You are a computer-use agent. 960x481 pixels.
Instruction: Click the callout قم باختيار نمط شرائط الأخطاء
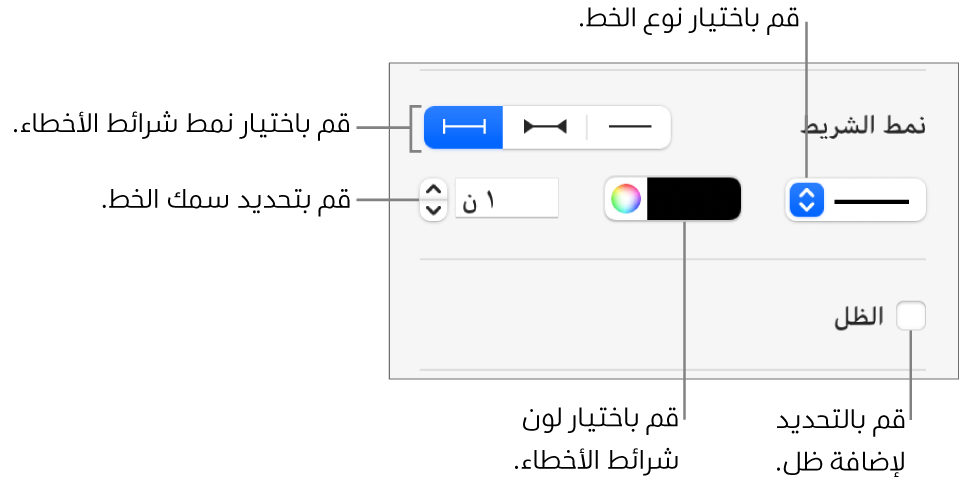click(181, 126)
